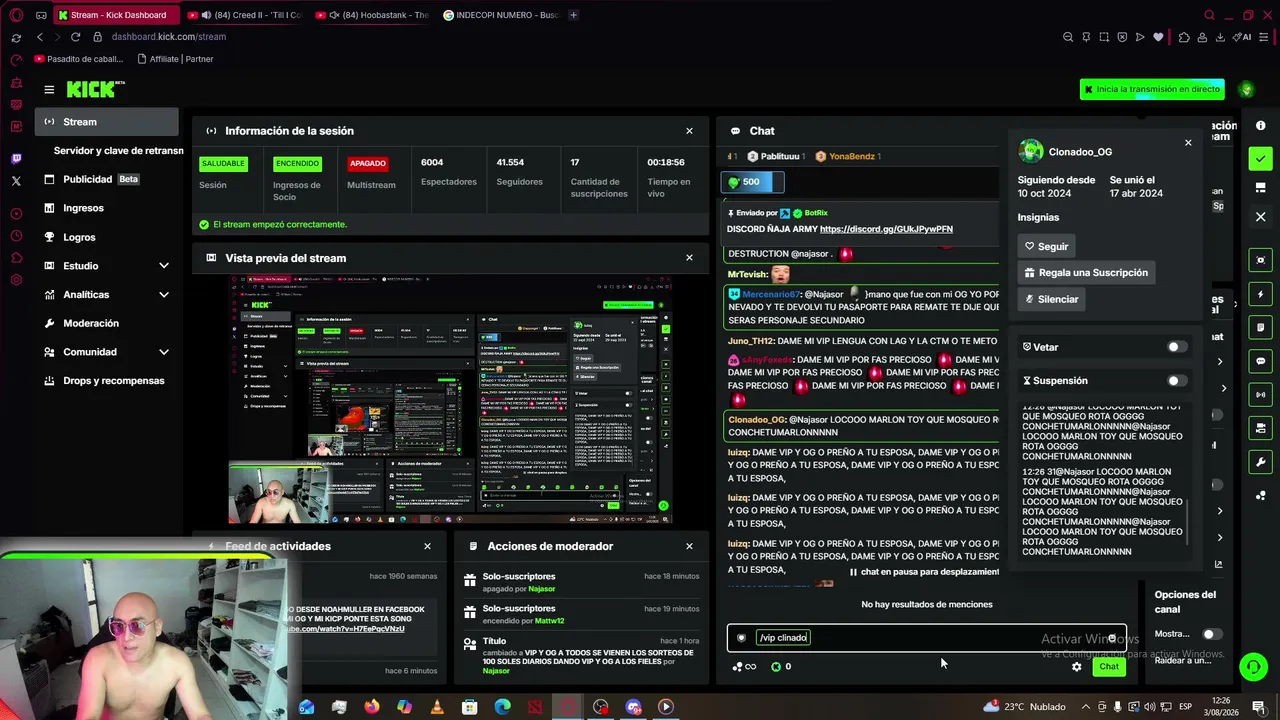Open the user avatar in top right
1280x720 pixels.
[x=1246, y=89]
